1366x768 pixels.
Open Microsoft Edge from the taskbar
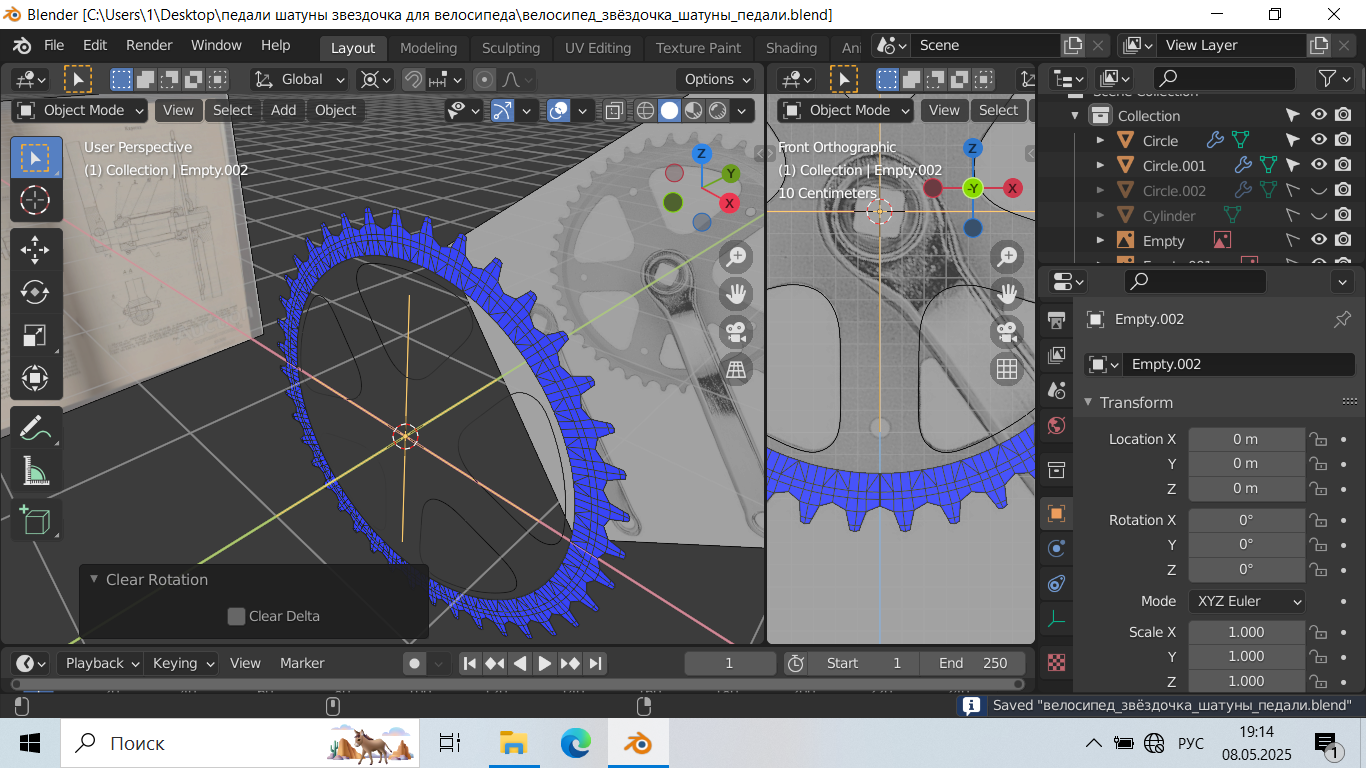pyautogui.click(x=575, y=743)
